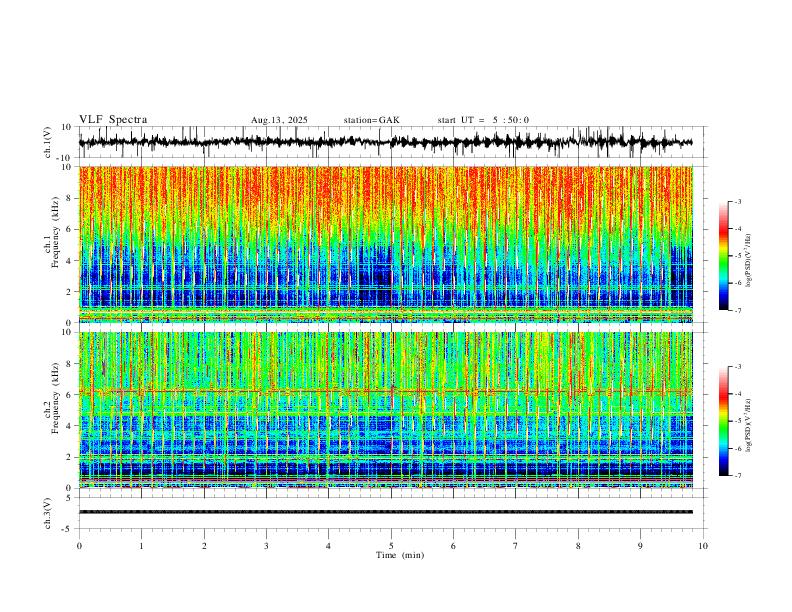This screenshot has height=612, width=792.
Task: Select the ch.1 "Frequency (kHz)" axis label
Action: coord(56,232)
